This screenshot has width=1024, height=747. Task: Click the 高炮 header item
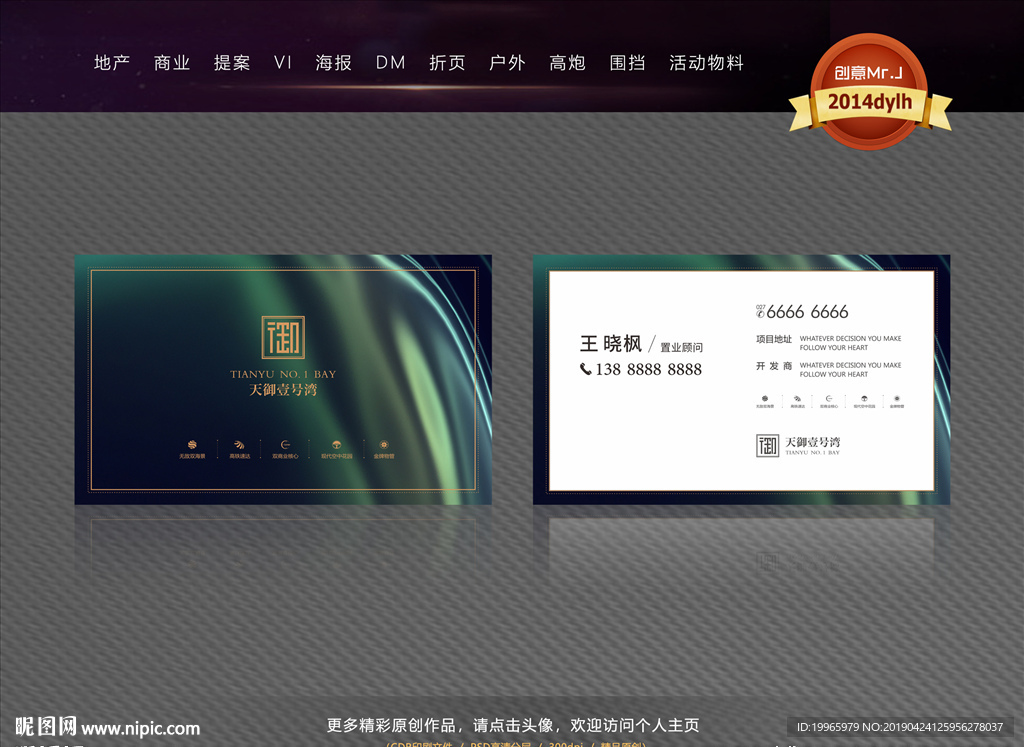coord(568,63)
